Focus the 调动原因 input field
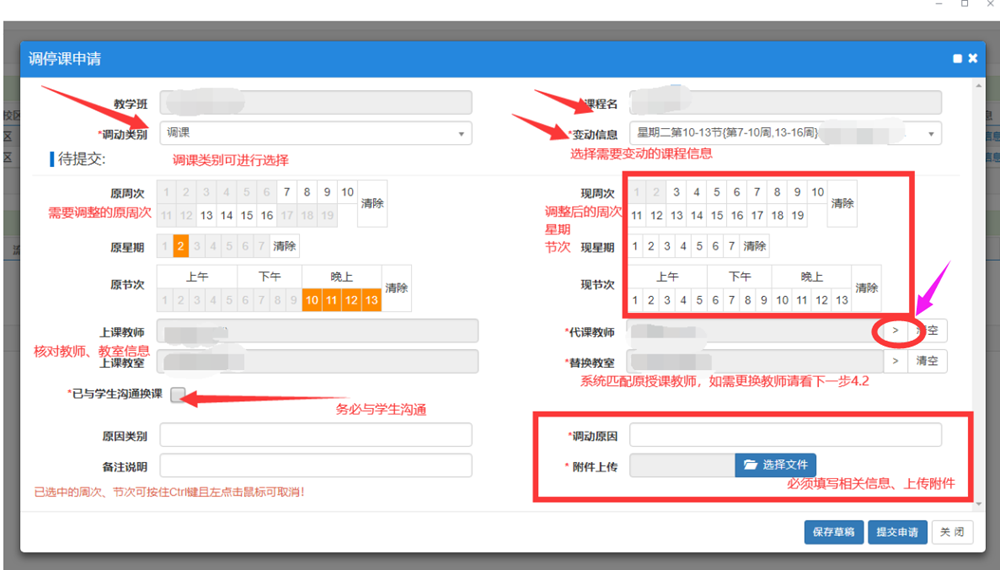This screenshot has height=570, width=1000. tap(785, 435)
